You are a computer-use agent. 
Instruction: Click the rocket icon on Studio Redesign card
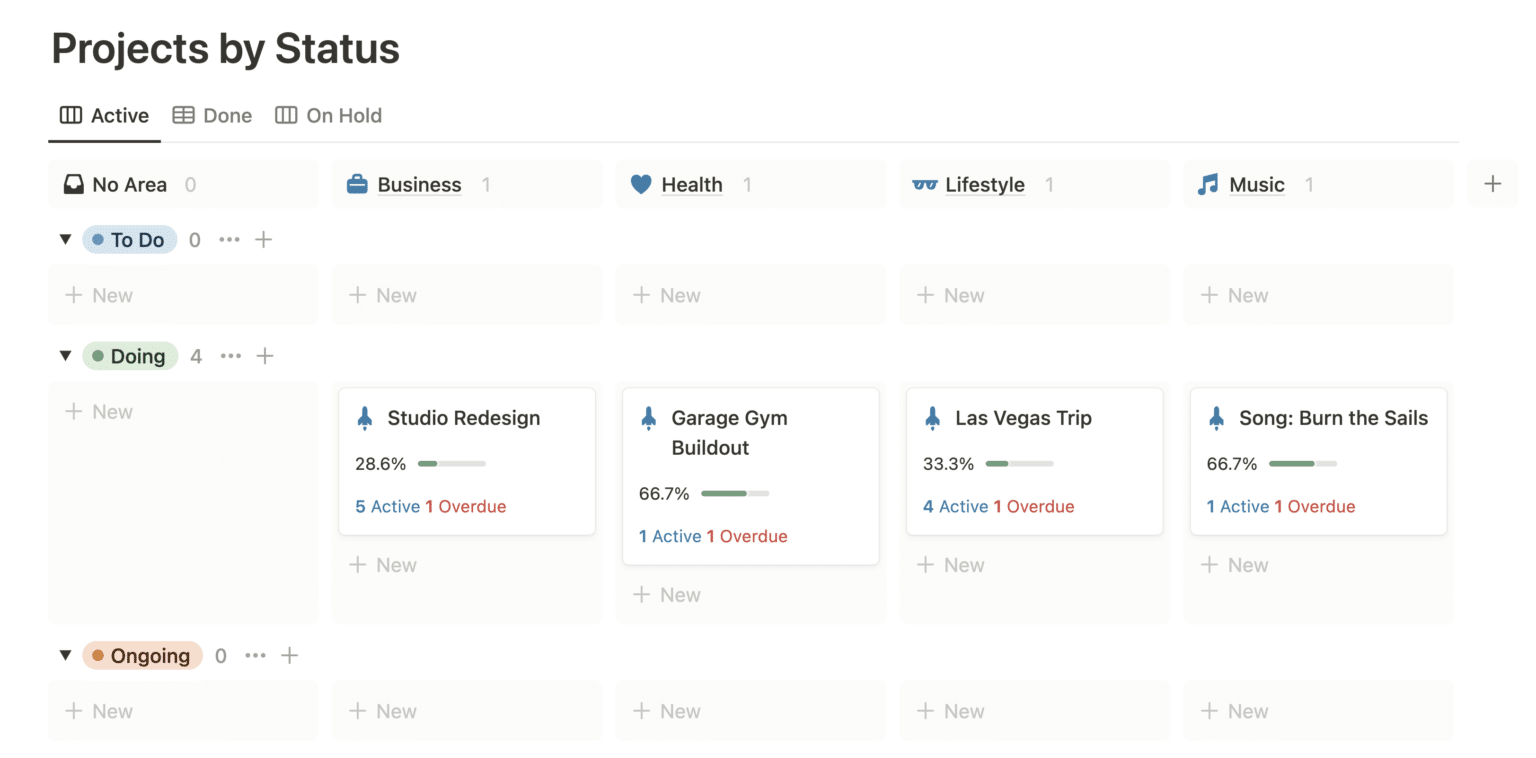point(365,418)
